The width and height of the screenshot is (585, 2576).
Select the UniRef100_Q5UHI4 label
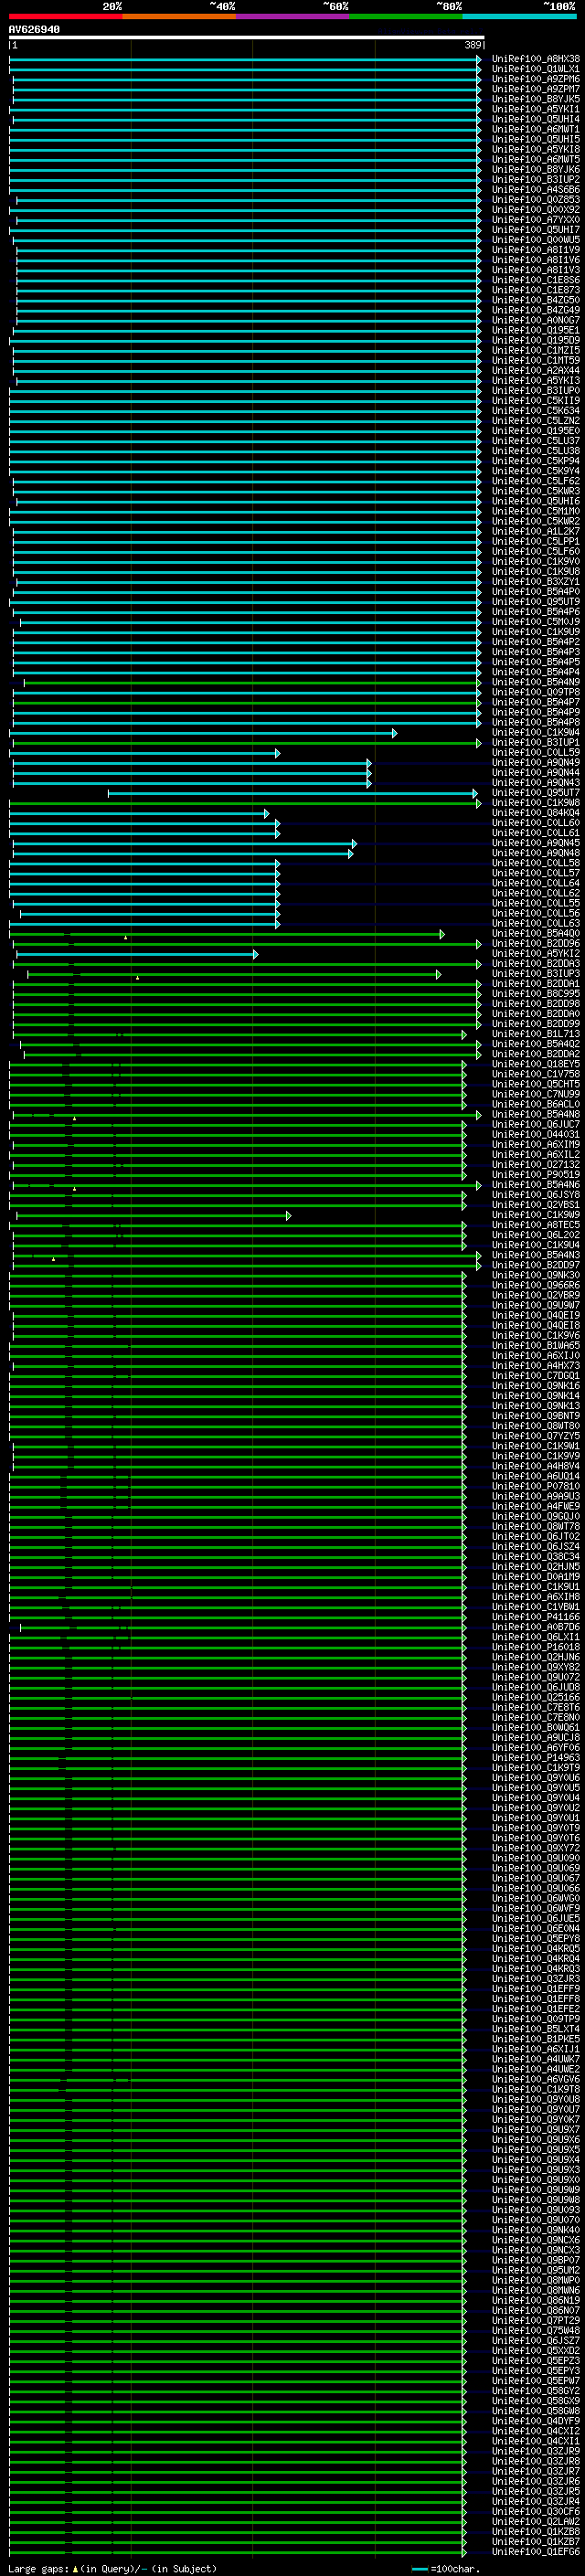click(x=536, y=119)
